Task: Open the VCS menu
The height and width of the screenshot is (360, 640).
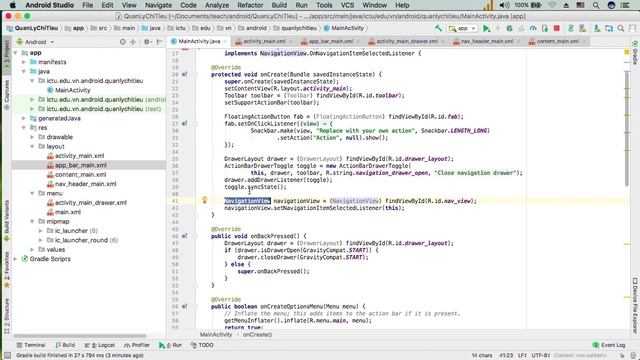Action: [x=347, y=5]
